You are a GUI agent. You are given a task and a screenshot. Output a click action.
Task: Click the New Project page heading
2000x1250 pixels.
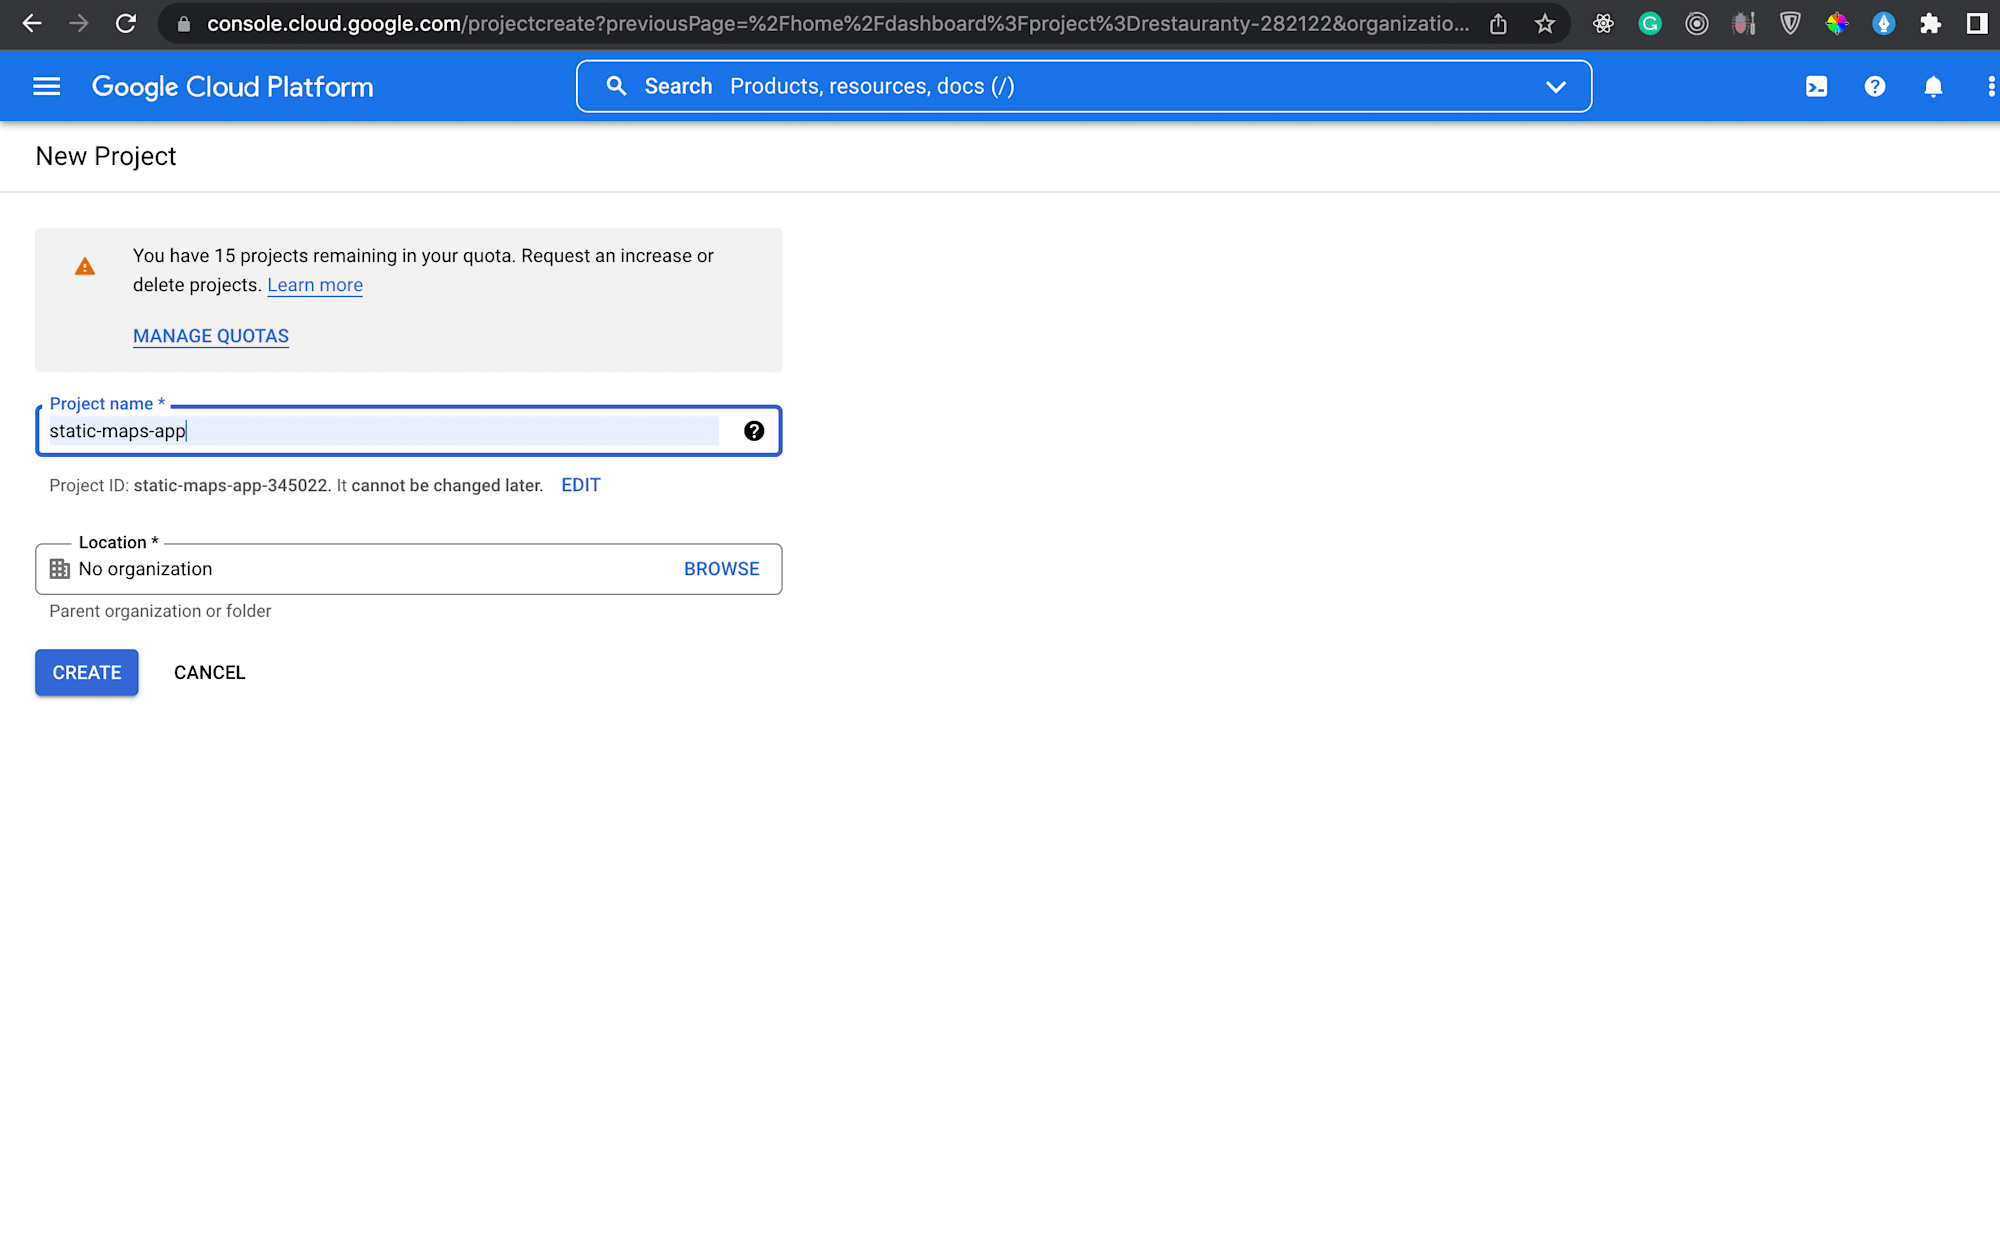point(106,156)
